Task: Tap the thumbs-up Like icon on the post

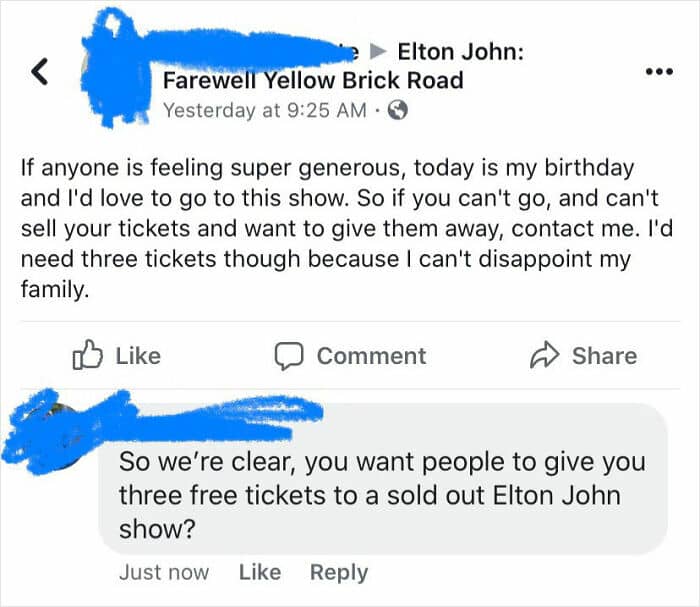Action: pos(87,355)
